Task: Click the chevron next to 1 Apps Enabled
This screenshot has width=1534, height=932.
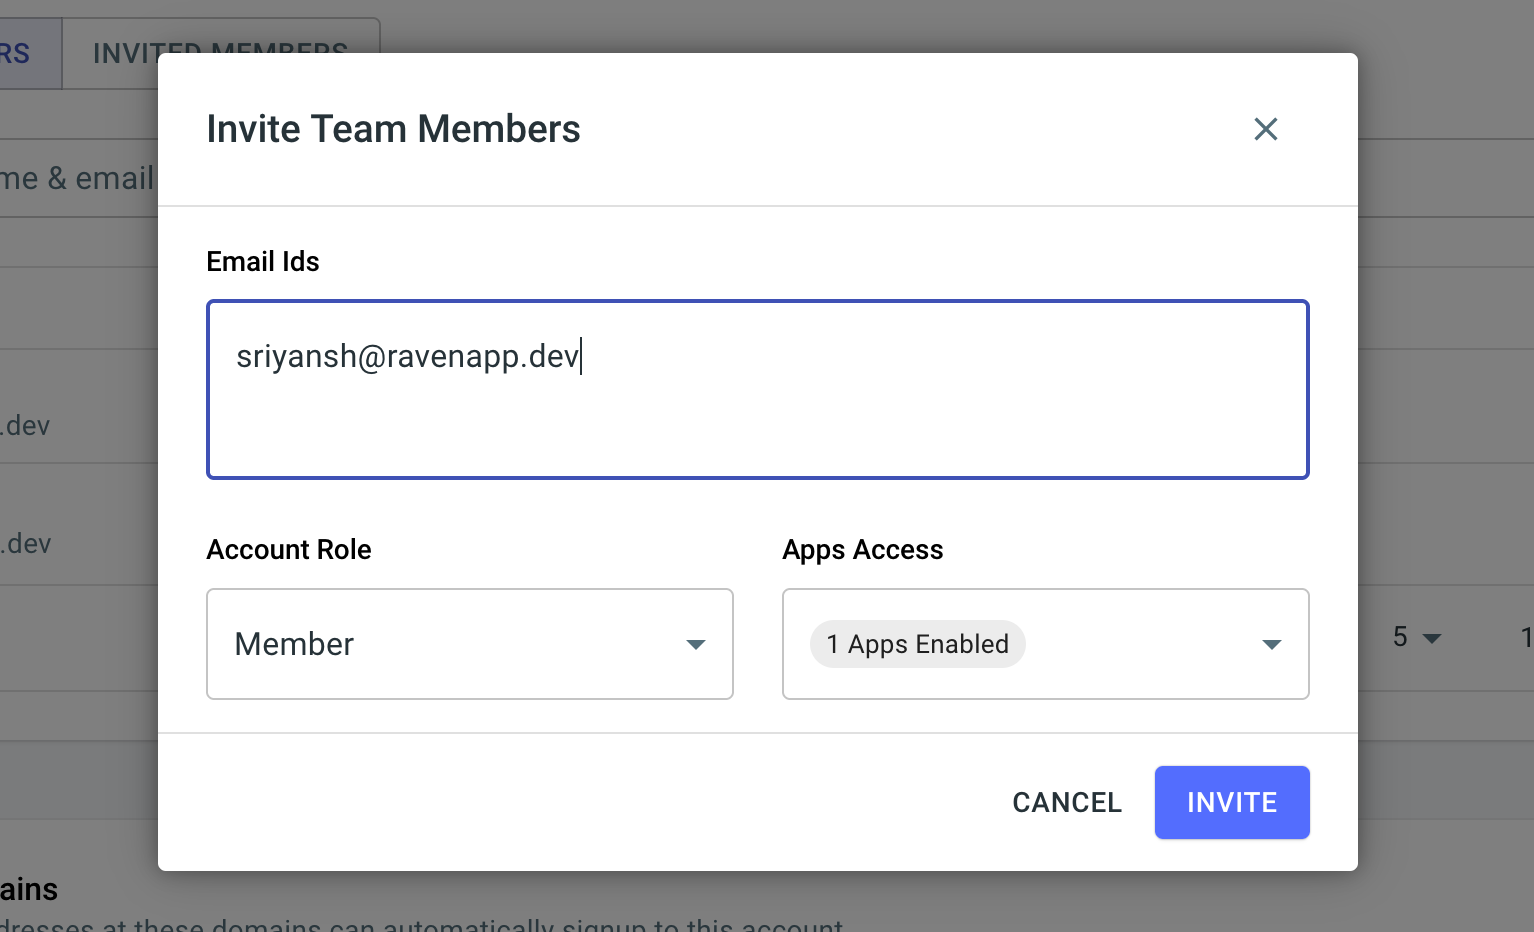Action: pyautogui.click(x=1271, y=645)
